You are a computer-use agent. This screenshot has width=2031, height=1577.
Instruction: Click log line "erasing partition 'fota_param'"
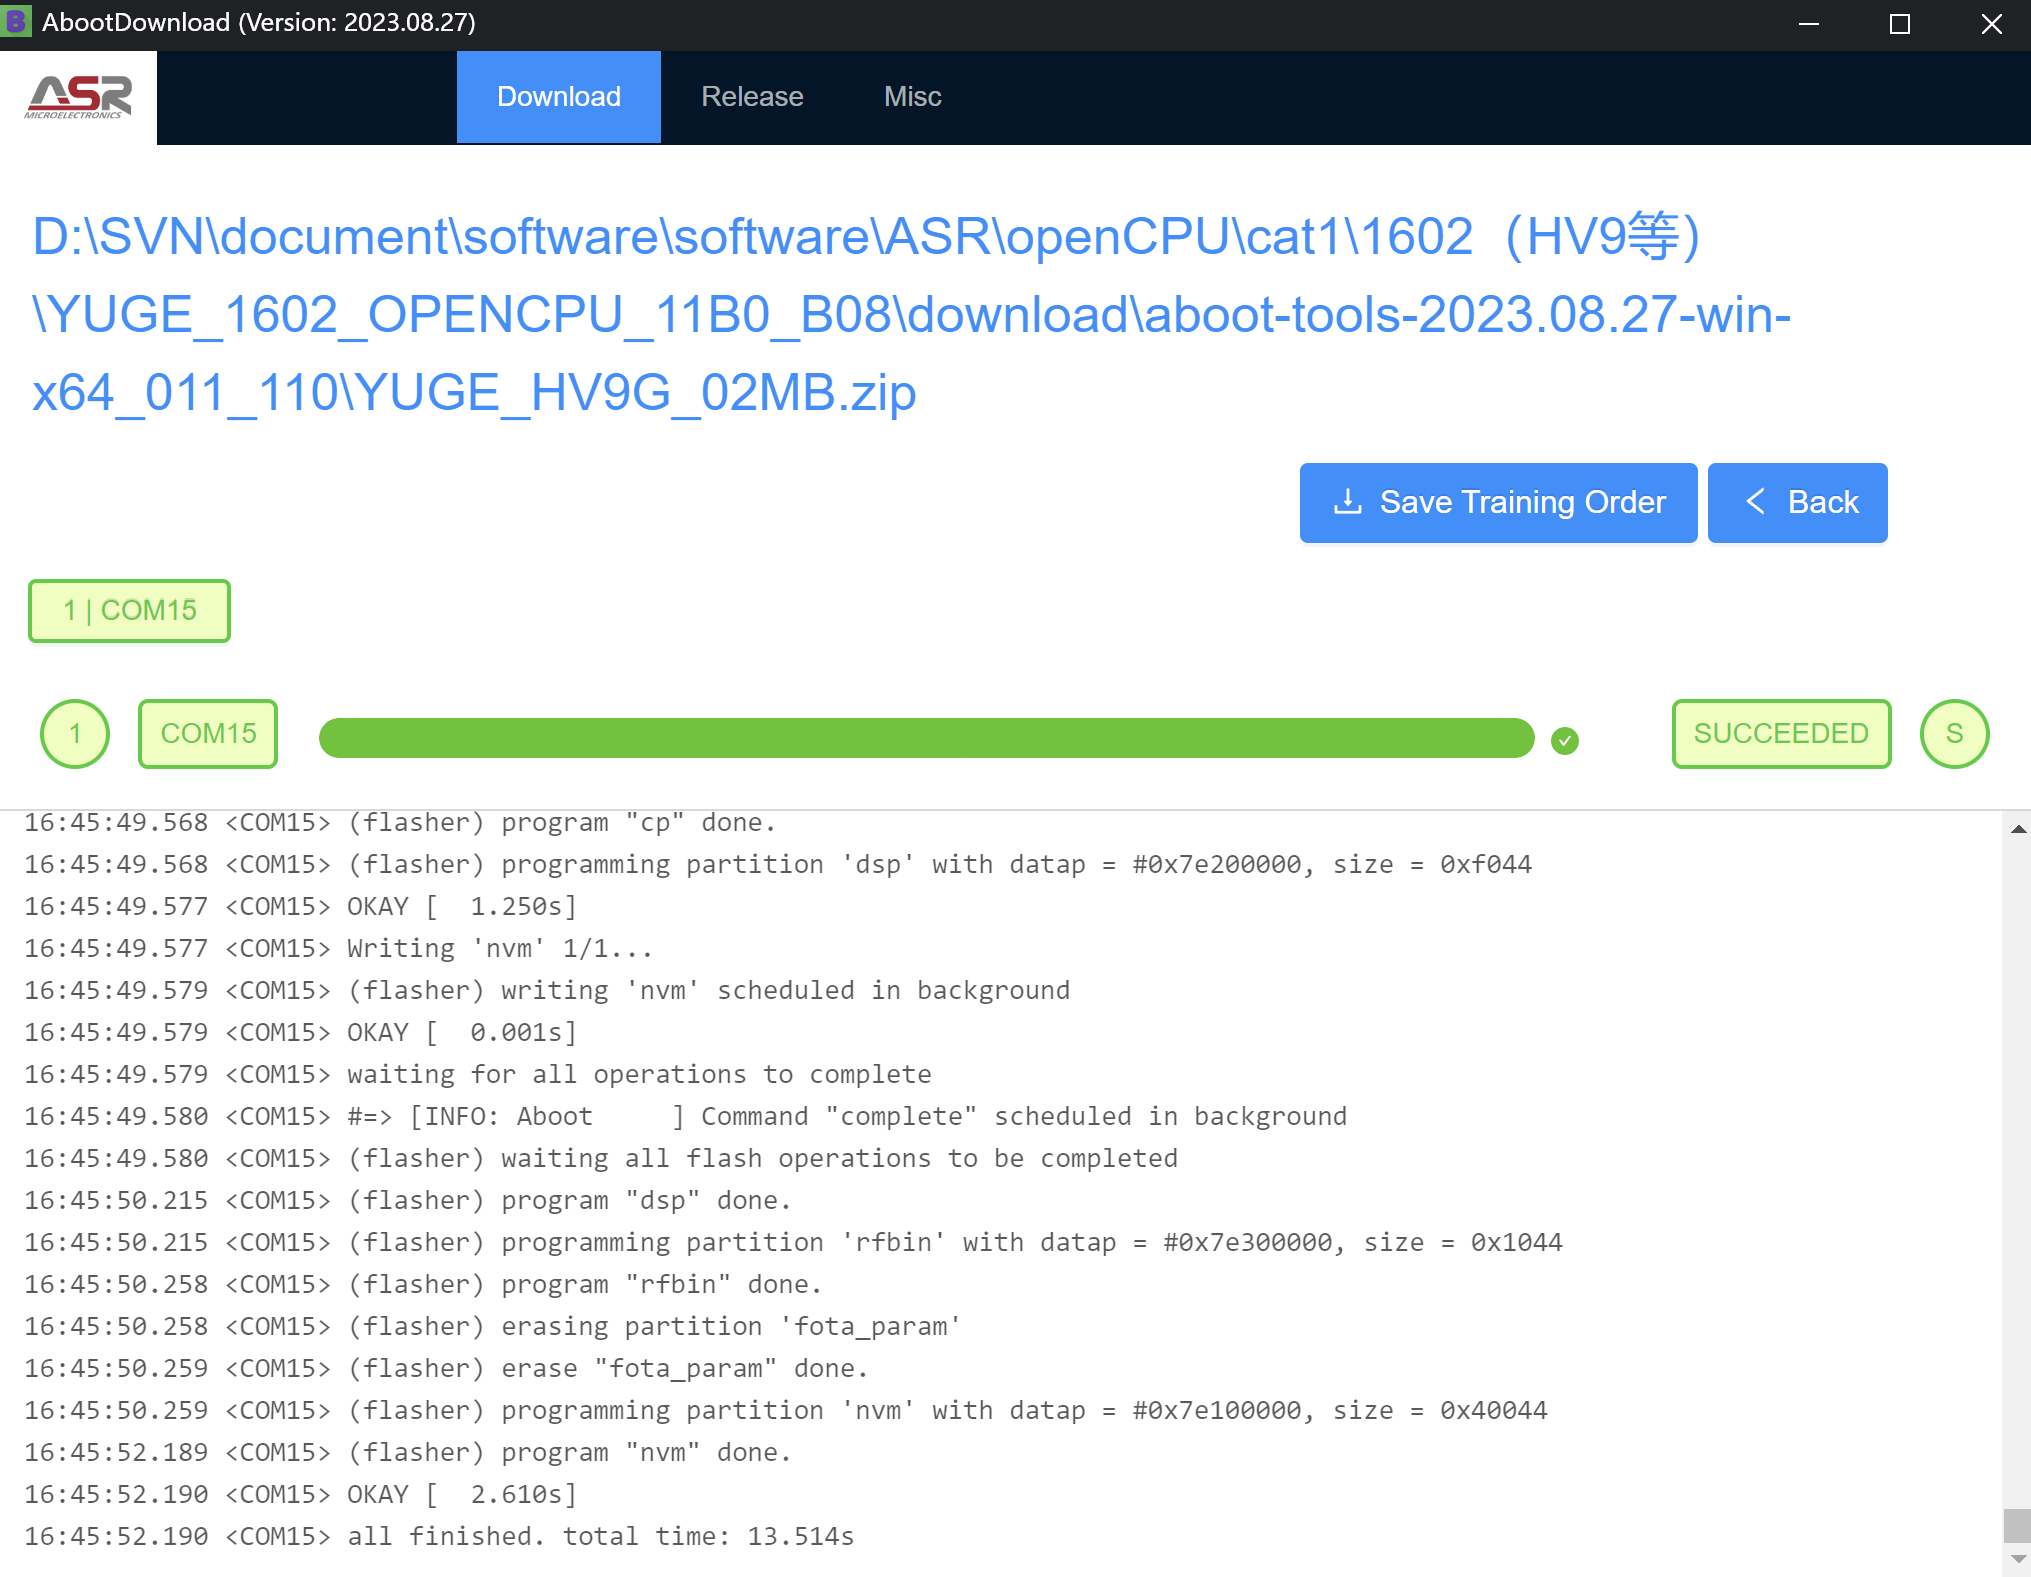(x=493, y=1326)
